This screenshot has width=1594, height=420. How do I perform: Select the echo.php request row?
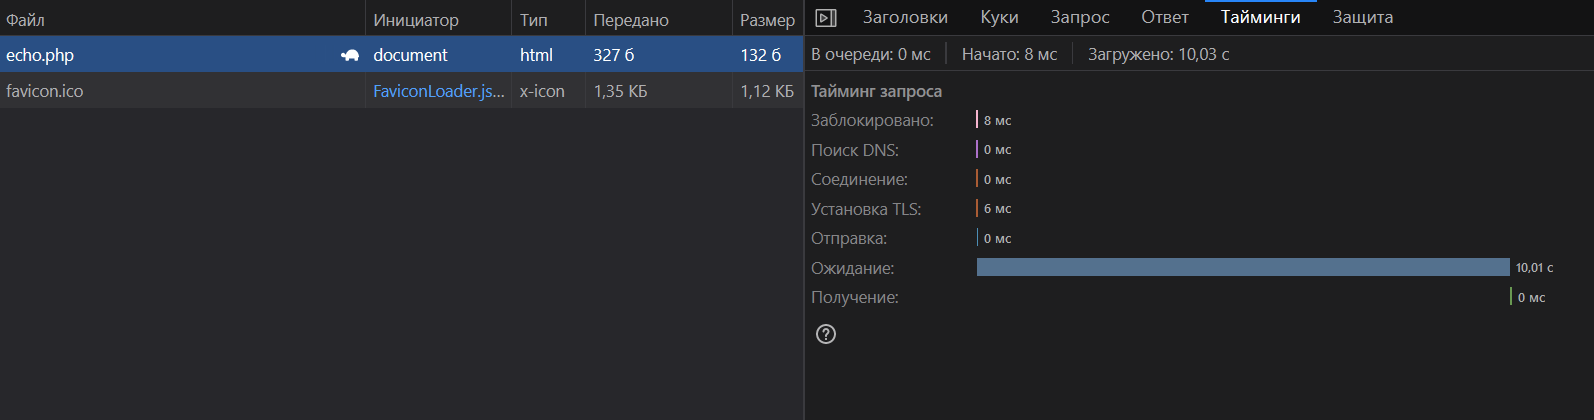coord(401,55)
